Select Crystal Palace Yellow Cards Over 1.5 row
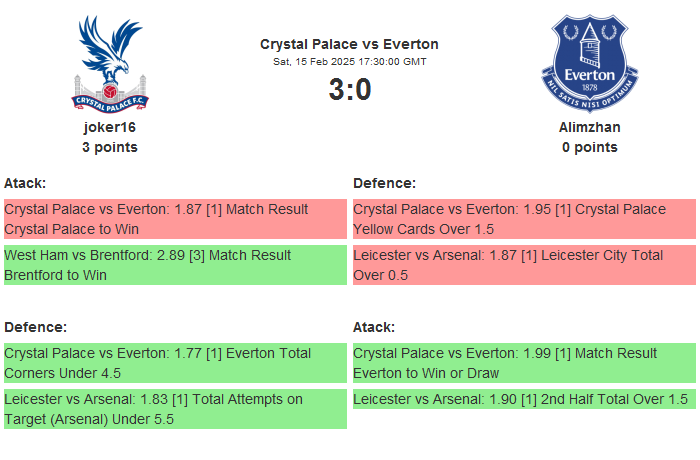 click(x=523, y=219)
